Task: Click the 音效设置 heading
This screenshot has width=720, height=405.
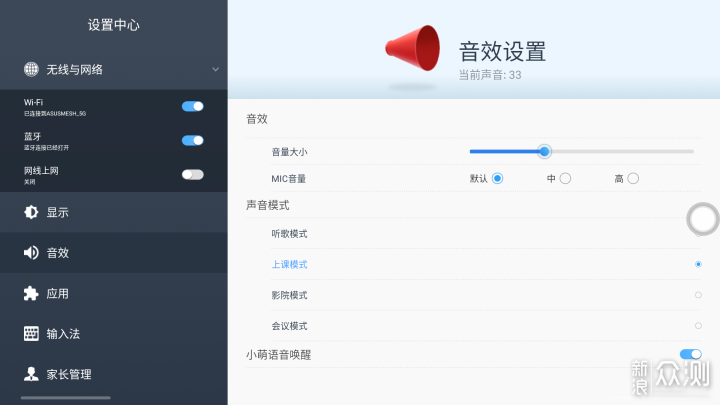Action: pos(502,51)
